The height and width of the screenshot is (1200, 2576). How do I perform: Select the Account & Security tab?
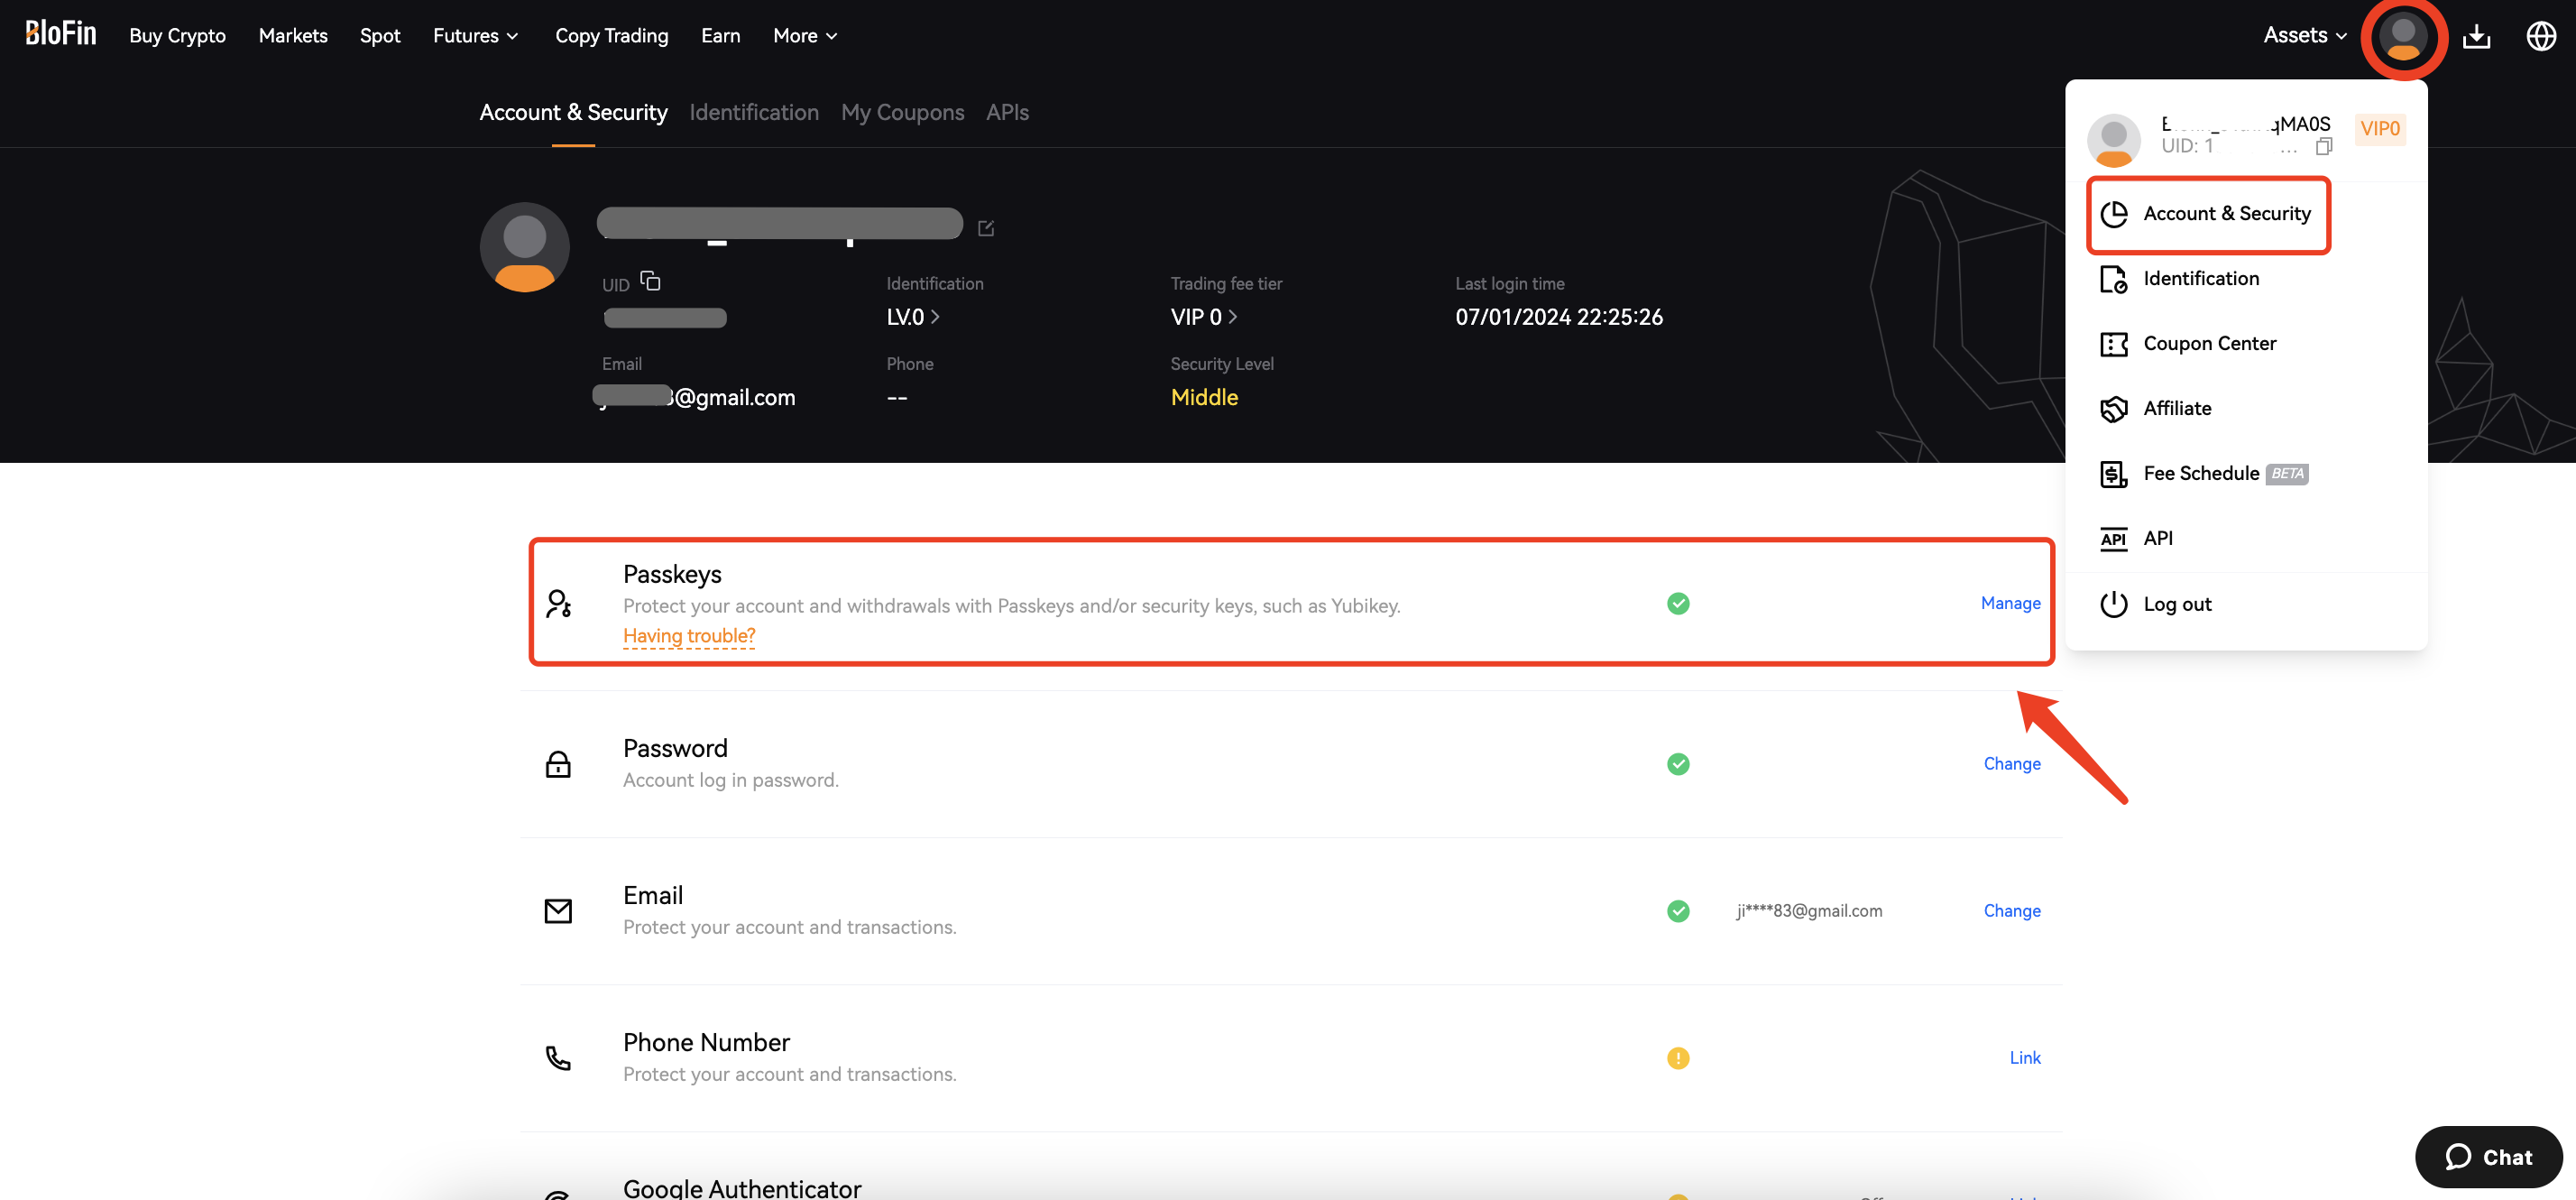point(573,113)
